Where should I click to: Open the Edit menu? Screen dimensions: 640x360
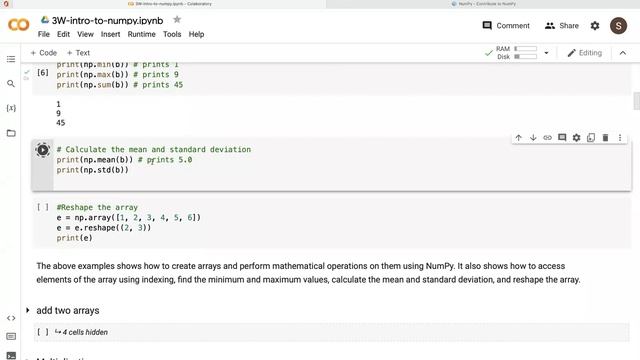click(63, 34)
